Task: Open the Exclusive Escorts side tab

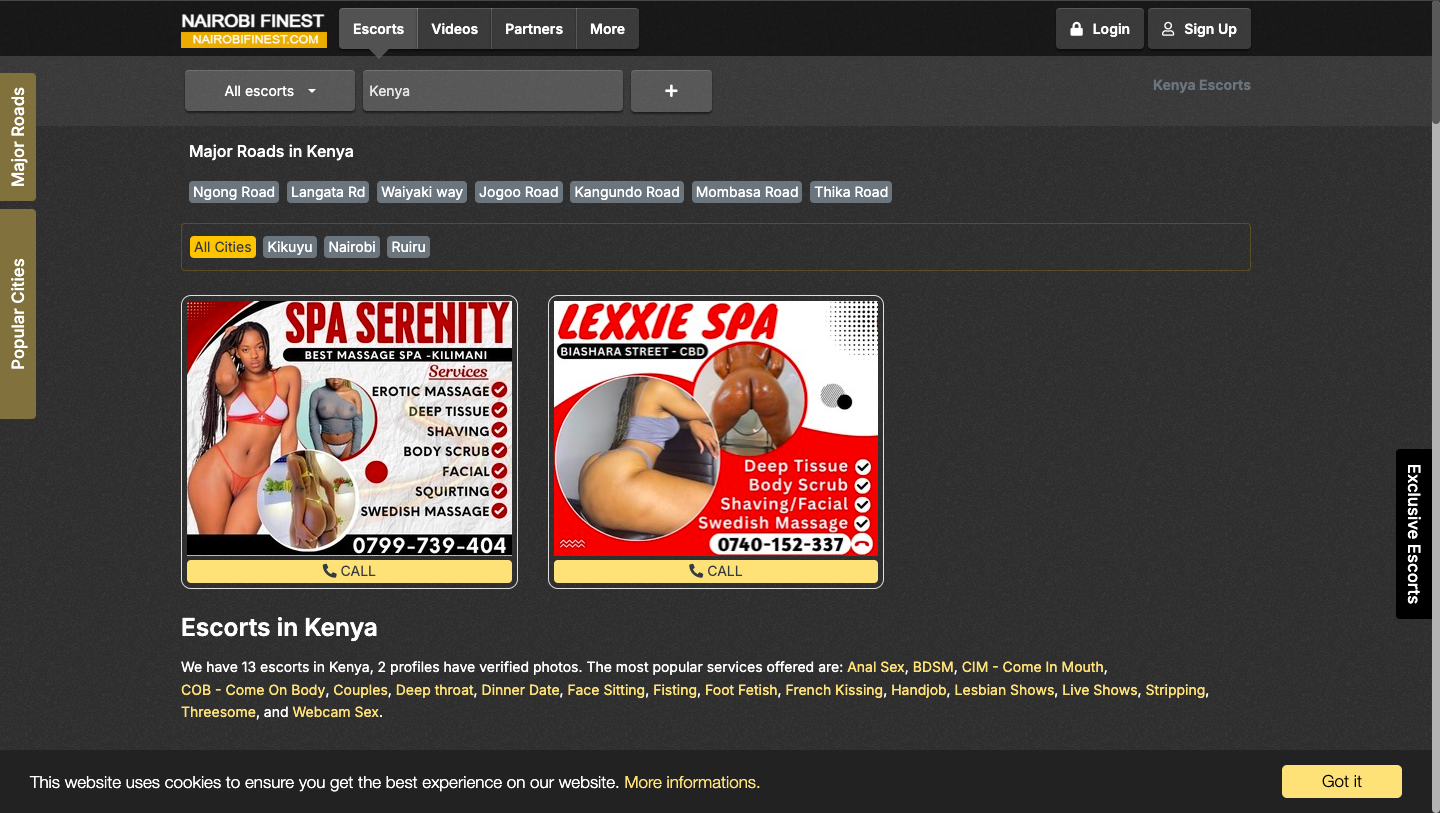Action: click(x=1413, y=533)
